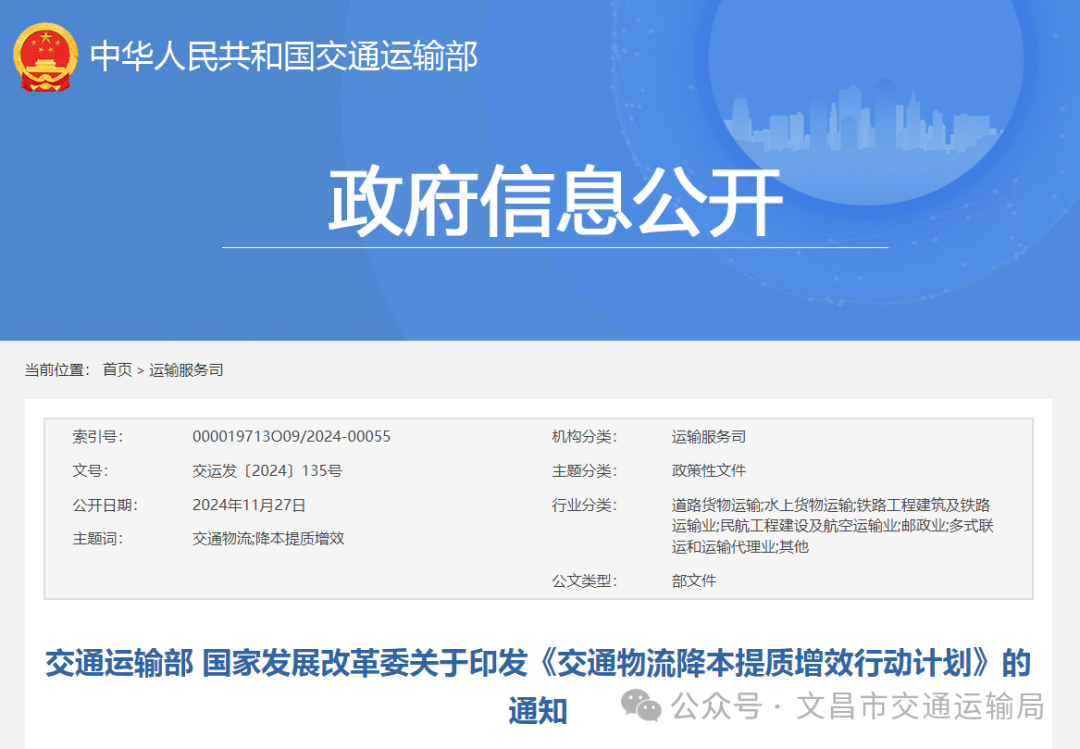The image size is (1080, 749).
Task: Click the 公文类型 field label
Action: click(584, 581)
